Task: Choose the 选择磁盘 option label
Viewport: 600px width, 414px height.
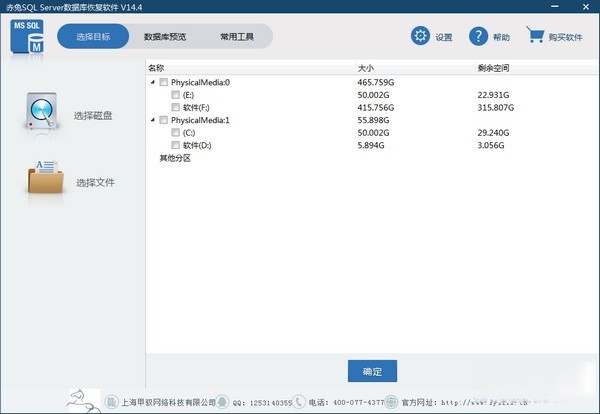Action: click(x=93, y=116)
